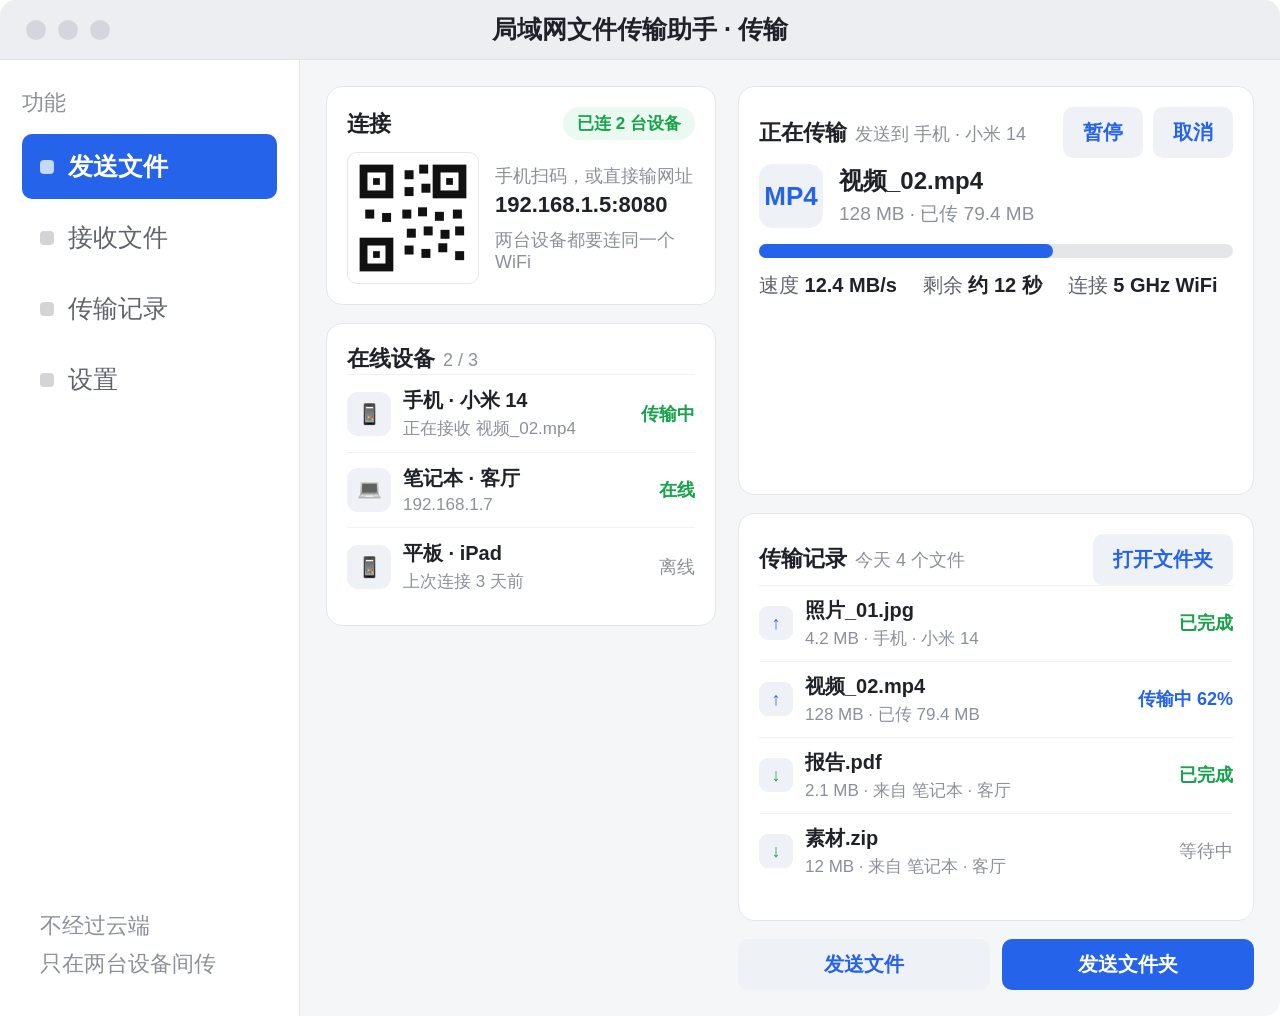Select device row 平板 · iPad
Image resolution: width=1280 pixels, height=1016 pixels.
(521, 567)
